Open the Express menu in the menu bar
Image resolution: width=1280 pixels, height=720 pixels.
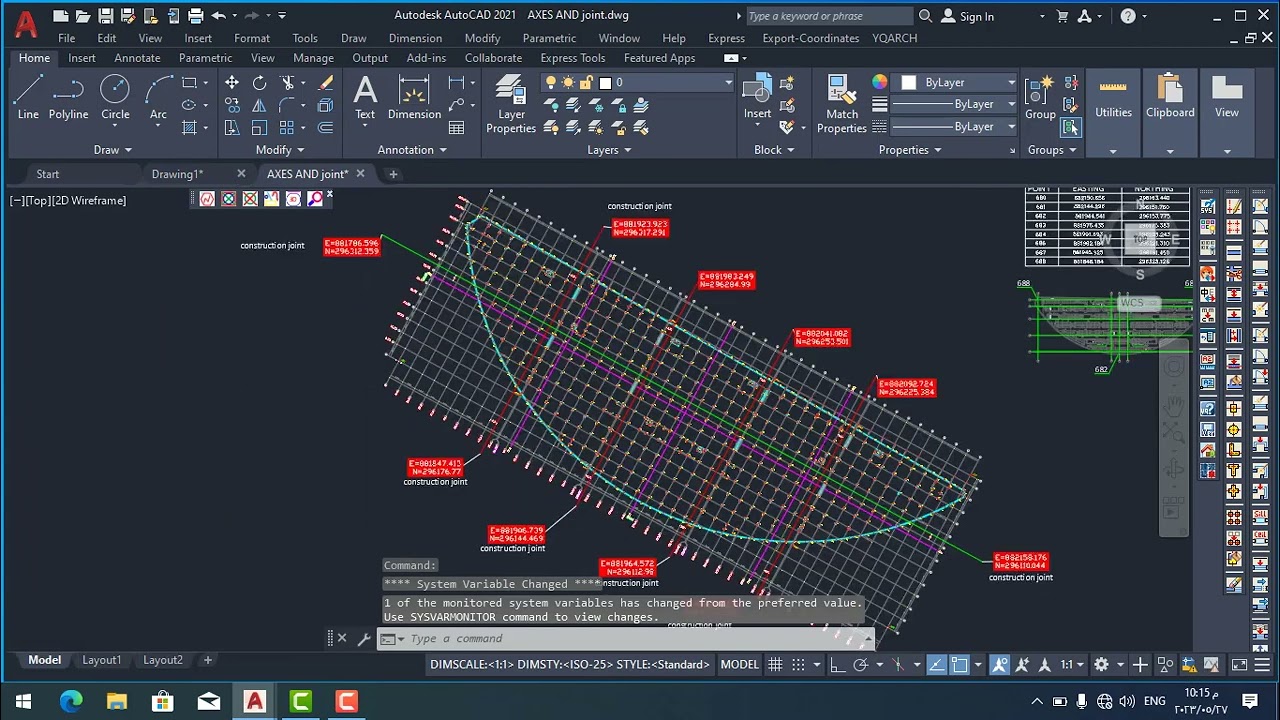click(x=726, y=38)
